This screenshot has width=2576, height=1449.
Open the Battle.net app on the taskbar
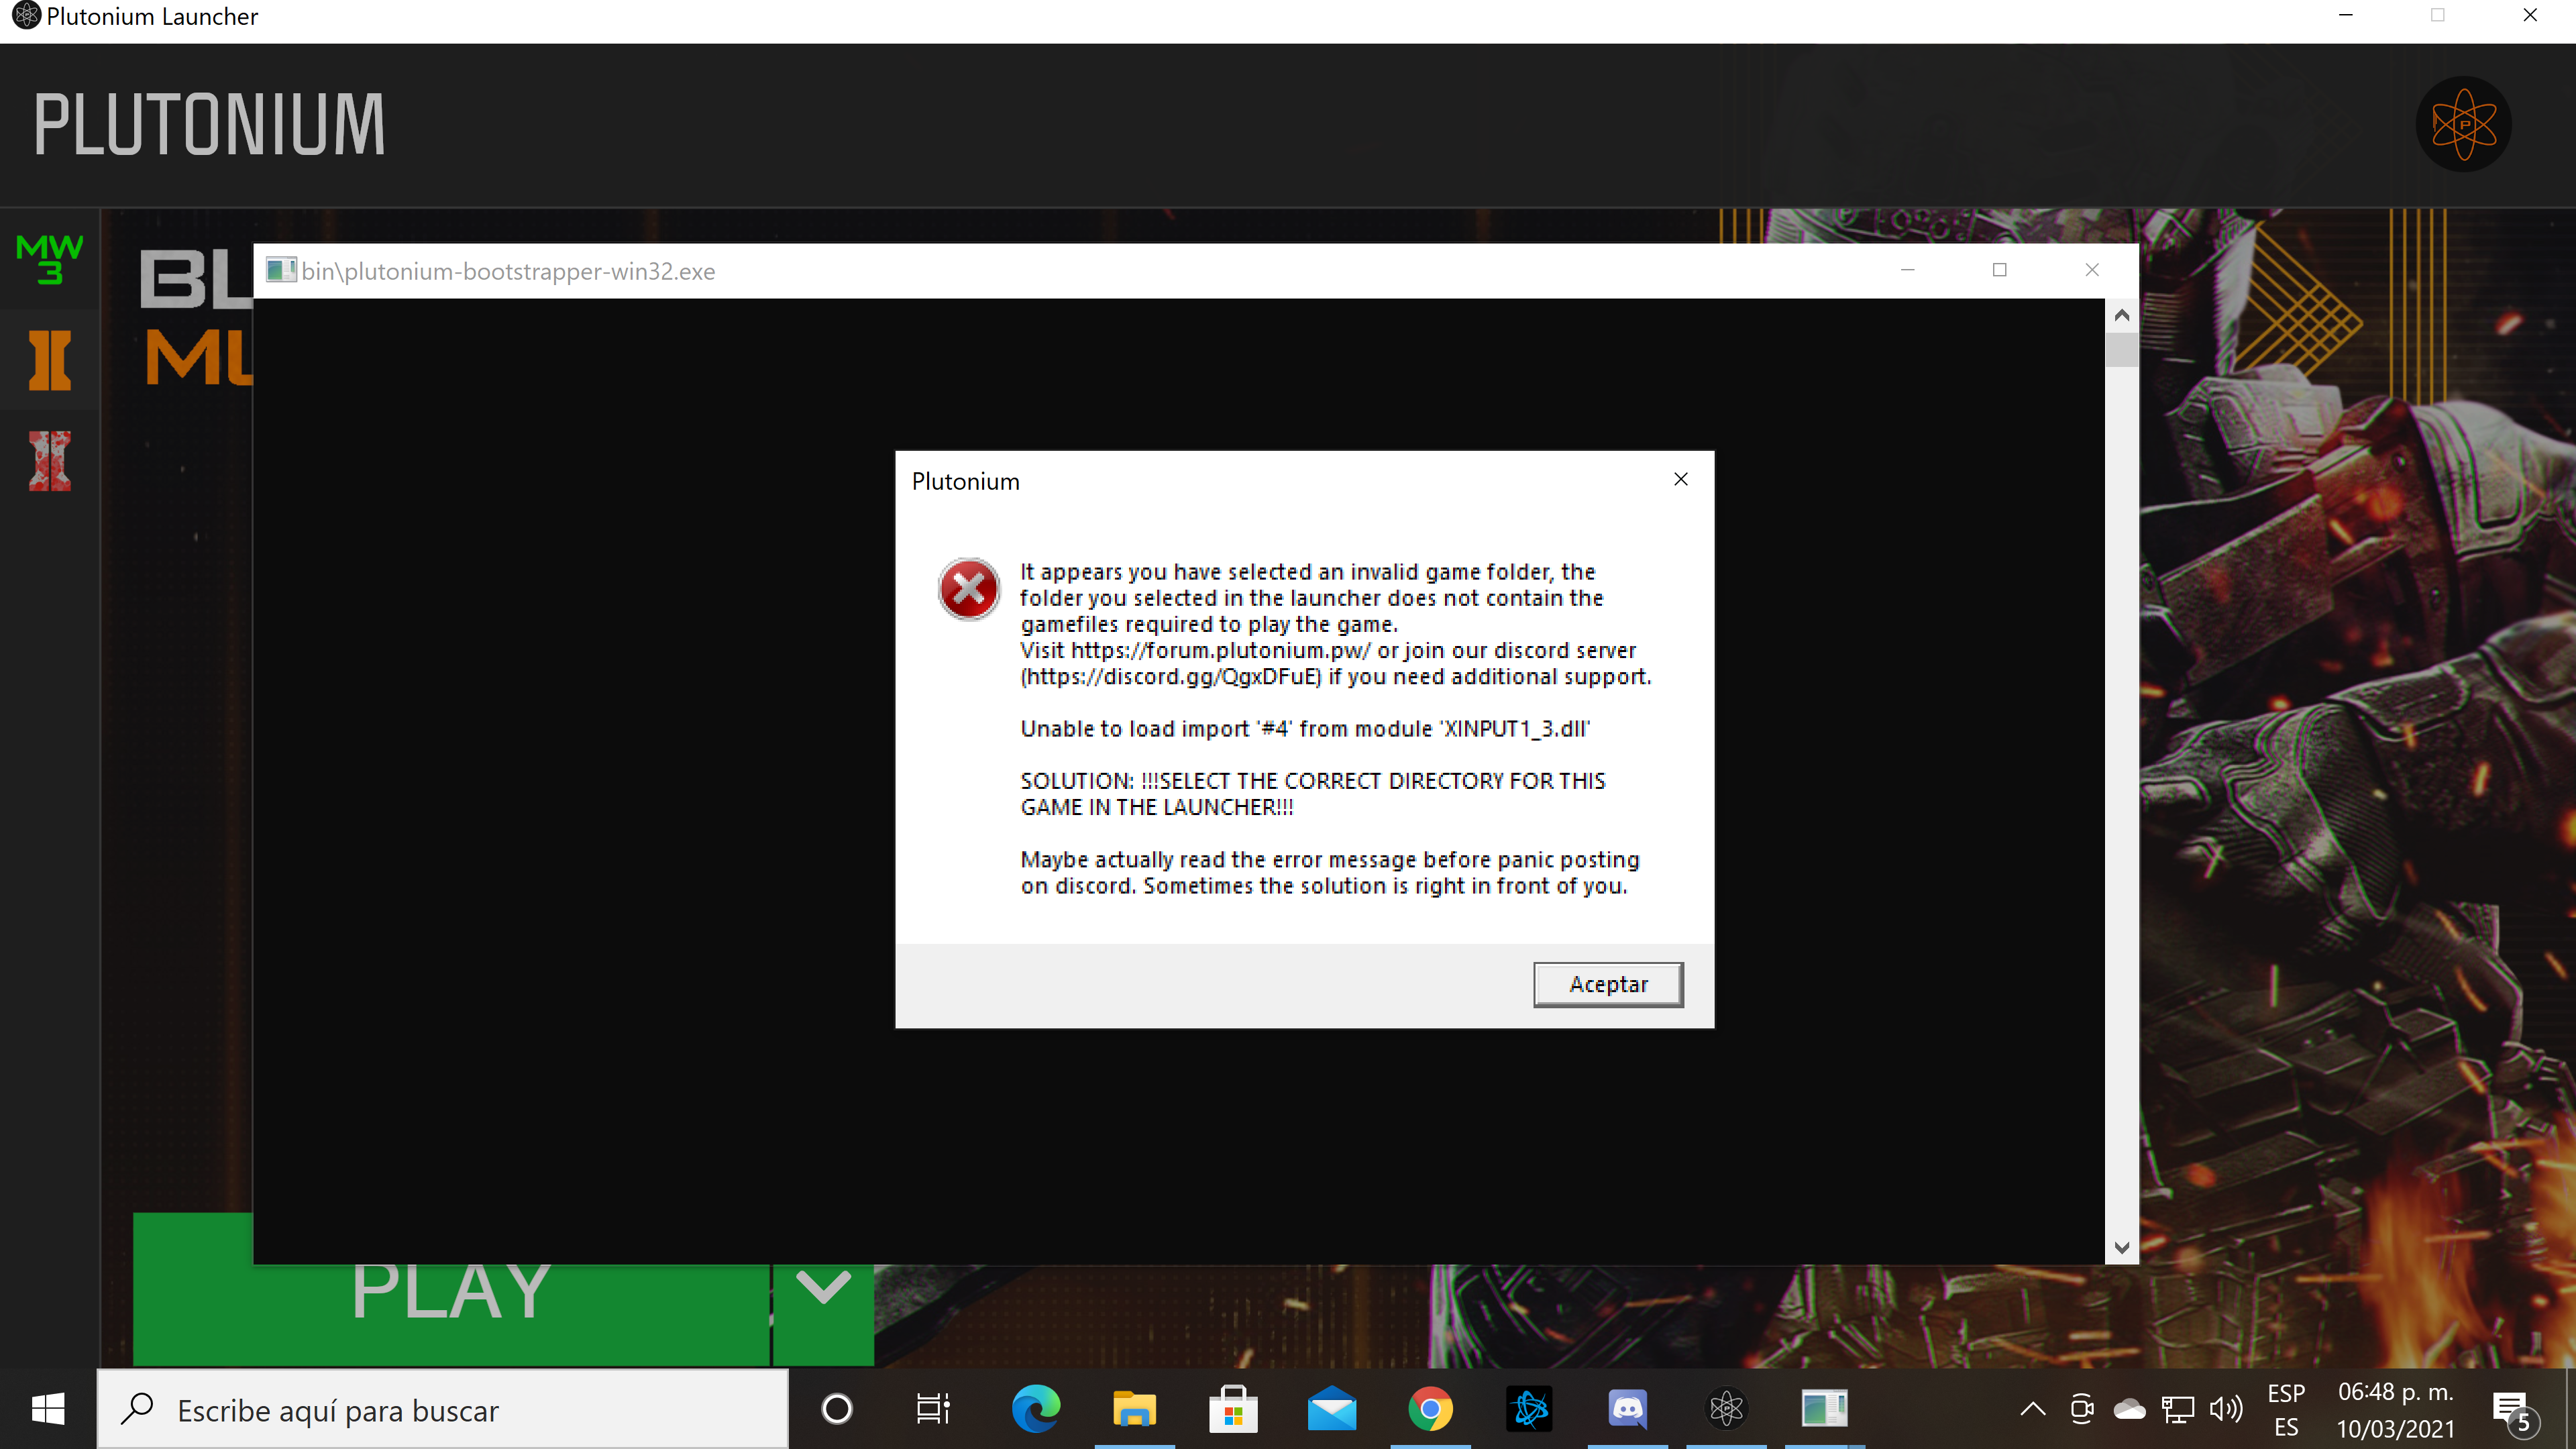(1529, 1409)
